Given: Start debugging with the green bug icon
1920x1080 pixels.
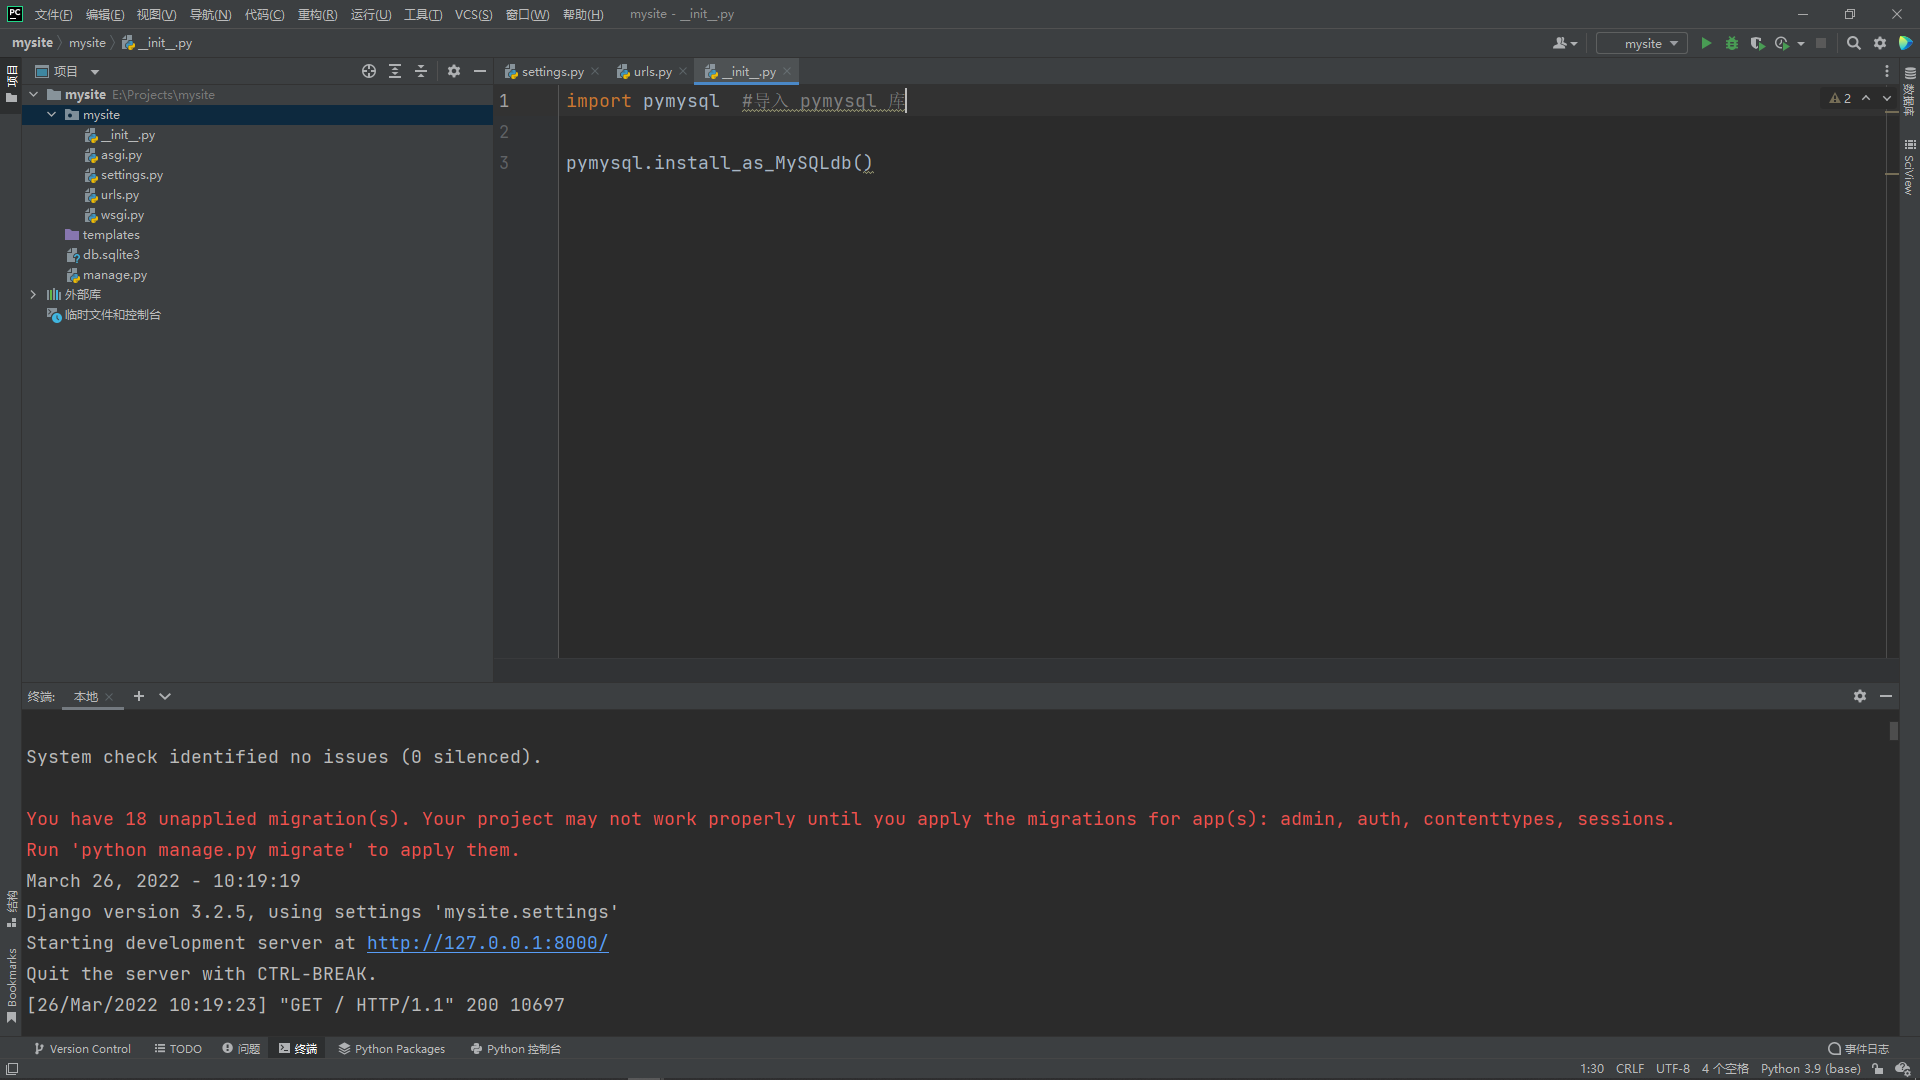Looking at the screenshot, I should [x=1732, y=43].
